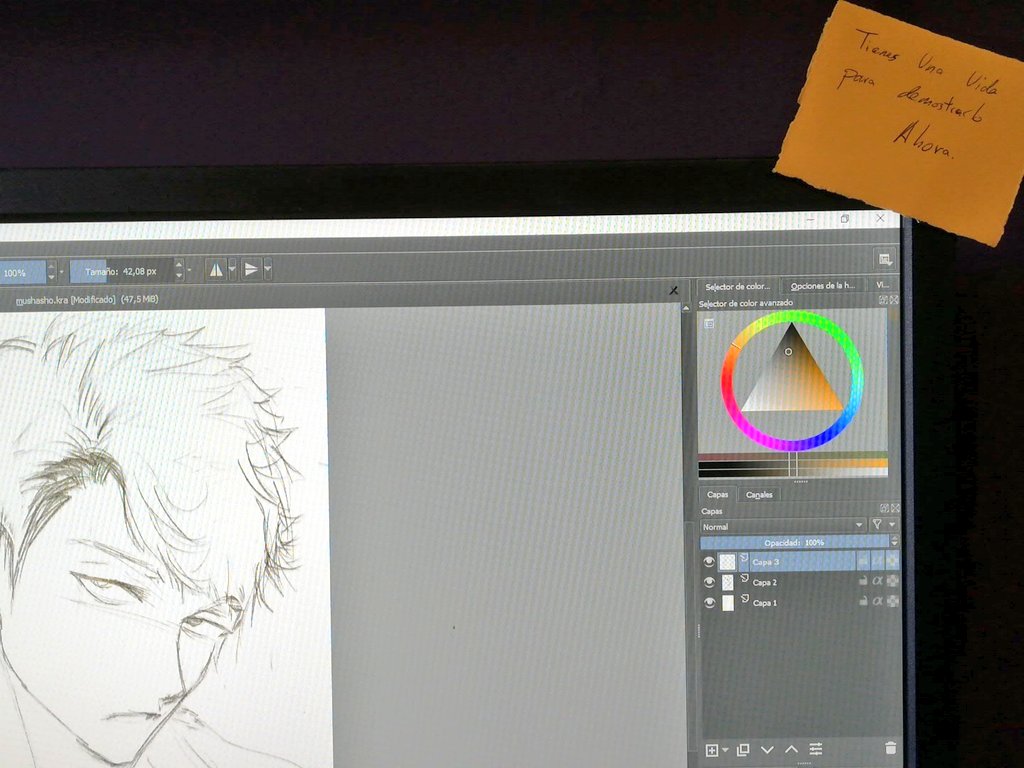The width and height of the screenshot is (1024, 768).
Task: Adjust the brush Tamaño slider
Action: pos(121,271)
